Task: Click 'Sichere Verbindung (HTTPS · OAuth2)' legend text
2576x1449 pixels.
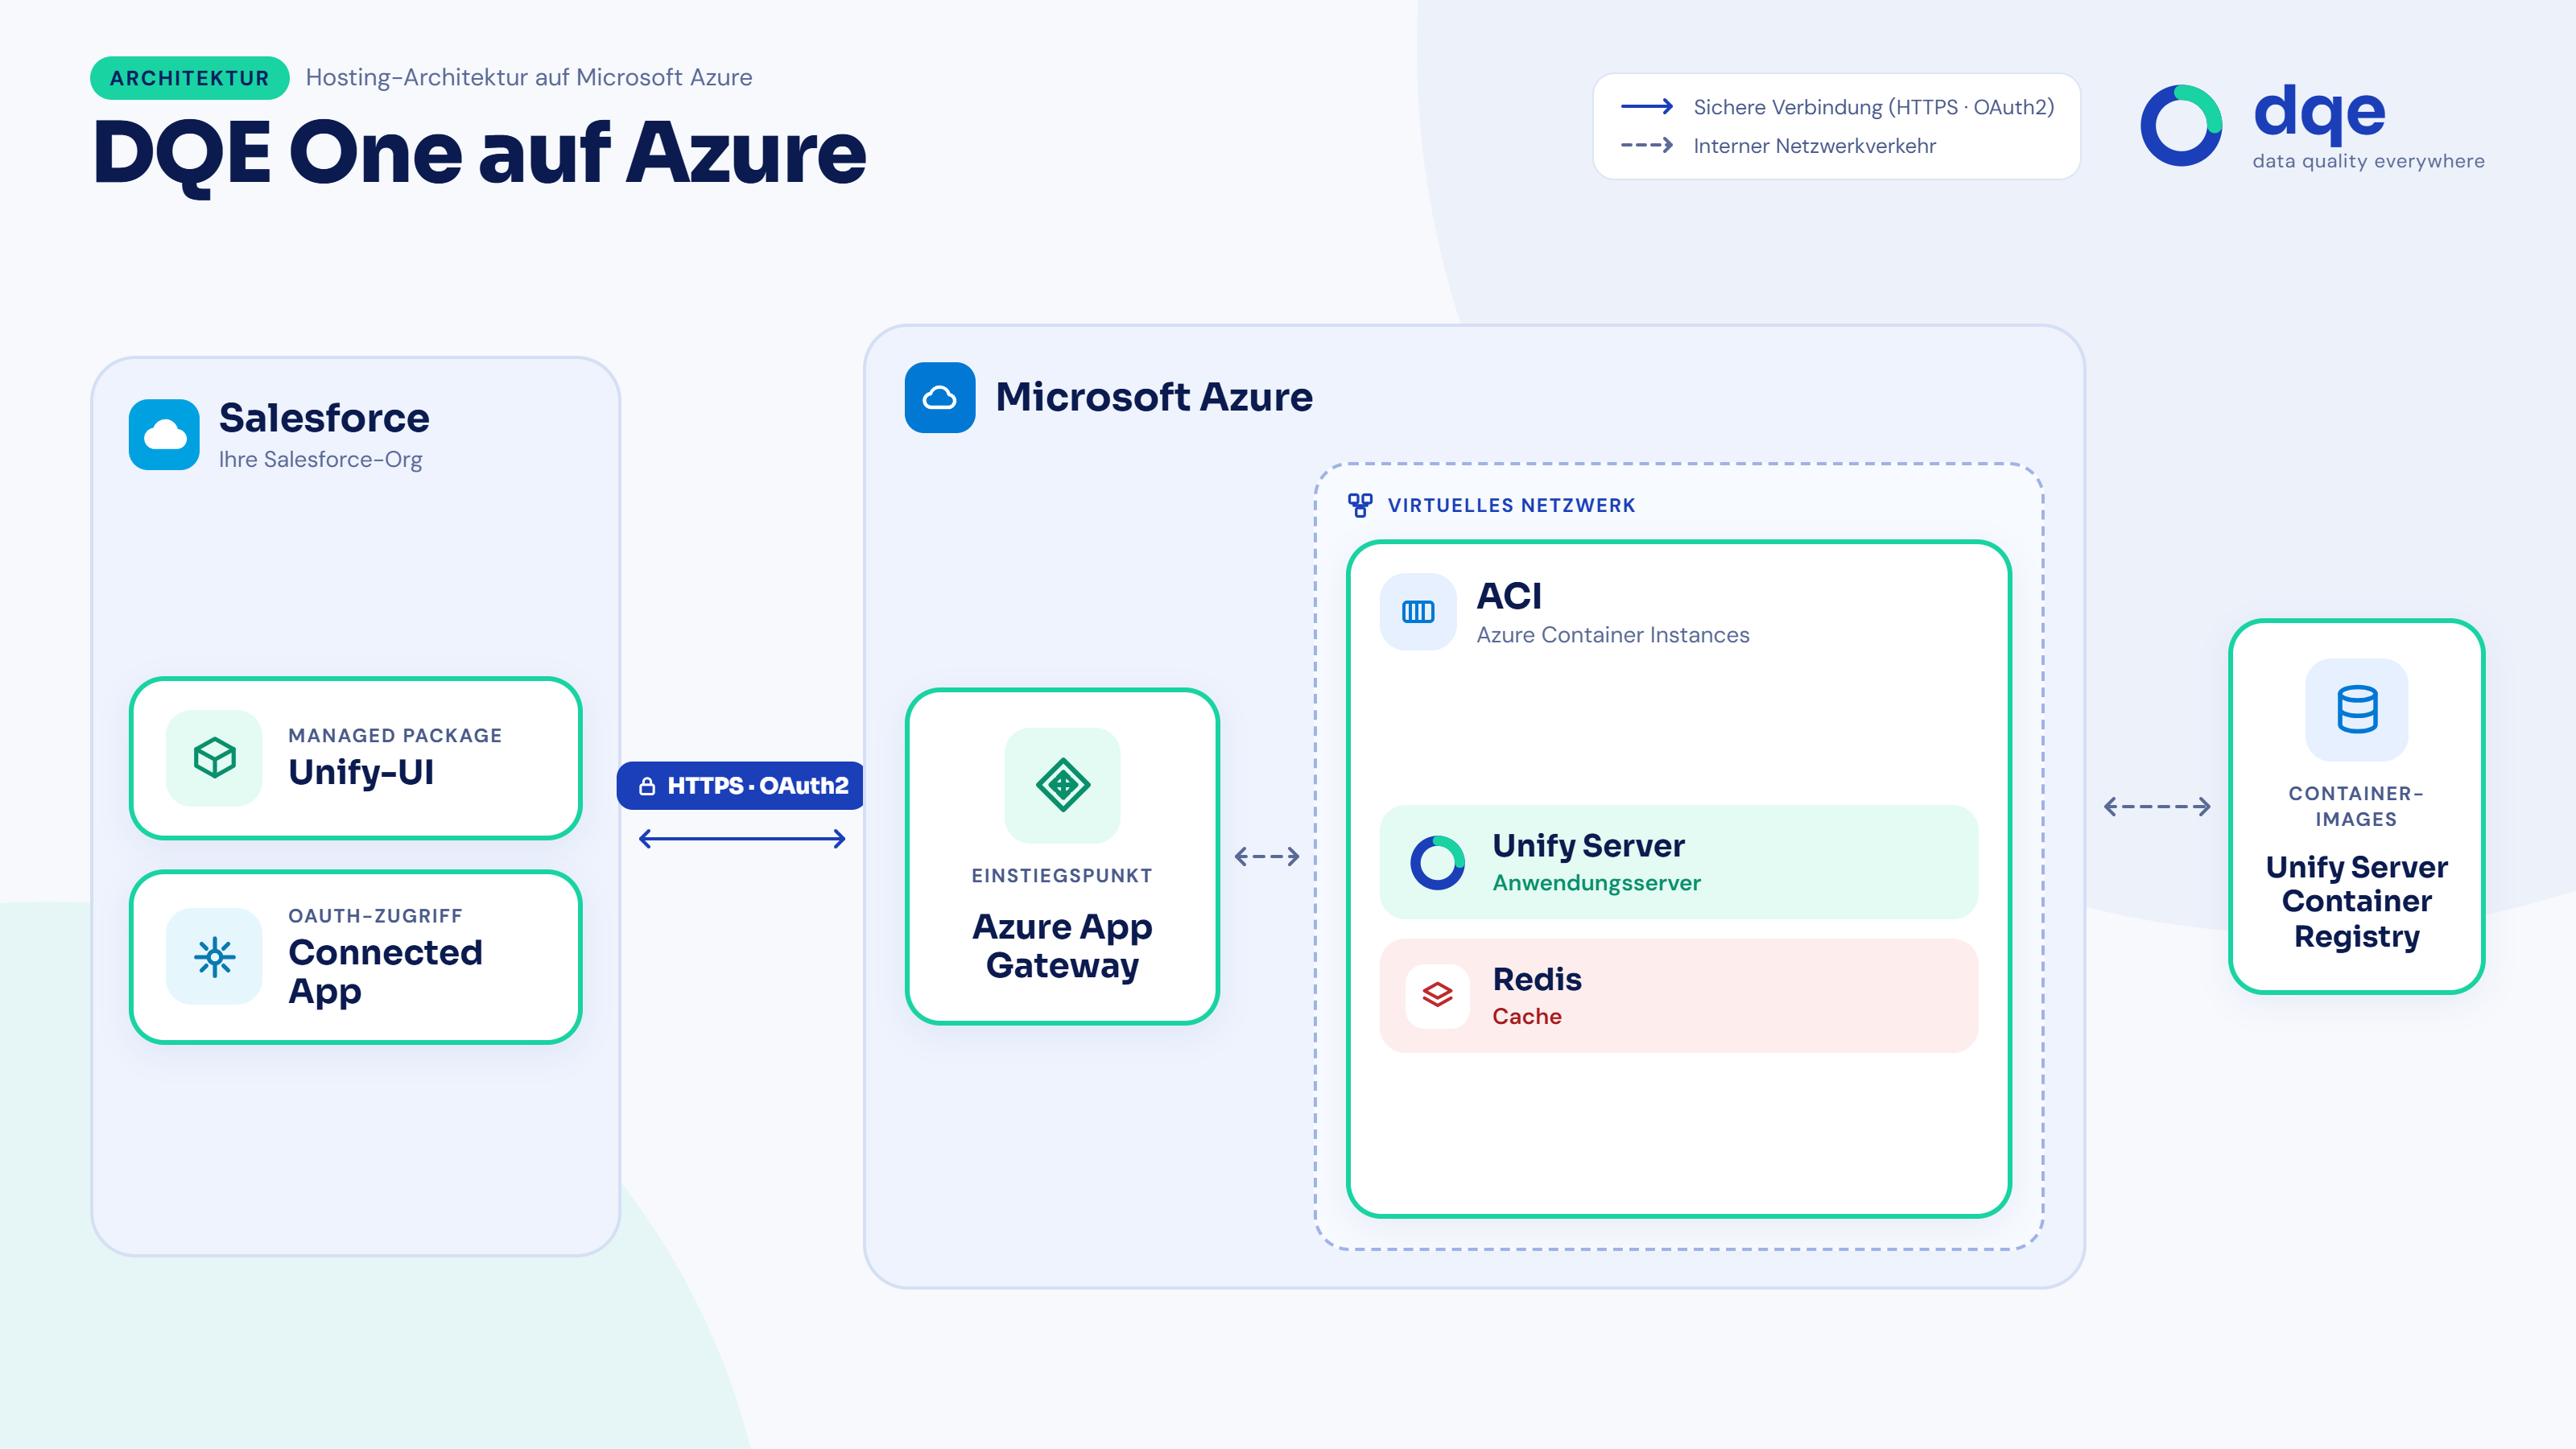Action: [1874, 107]
